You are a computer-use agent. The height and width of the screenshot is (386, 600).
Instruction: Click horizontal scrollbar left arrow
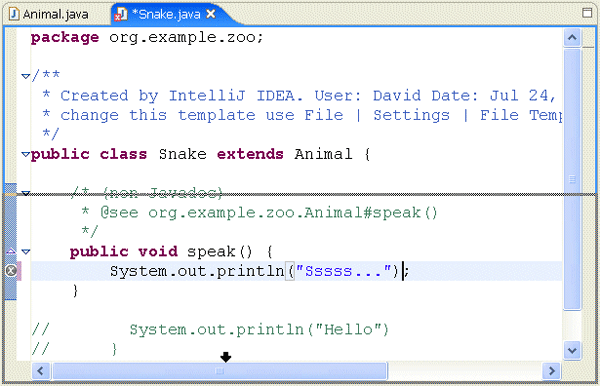41,370
